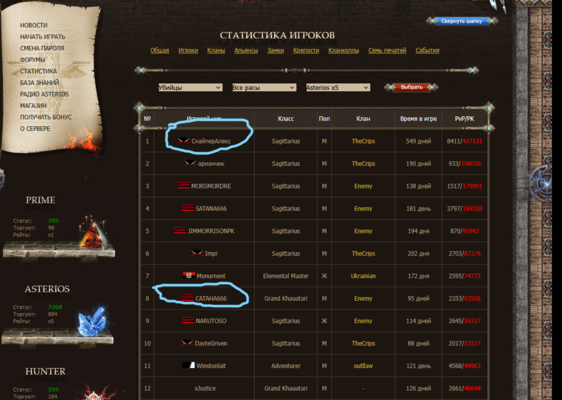Open the Asterios x5 server dropdown
The image size is (562, 400).
tap(338, 87)
